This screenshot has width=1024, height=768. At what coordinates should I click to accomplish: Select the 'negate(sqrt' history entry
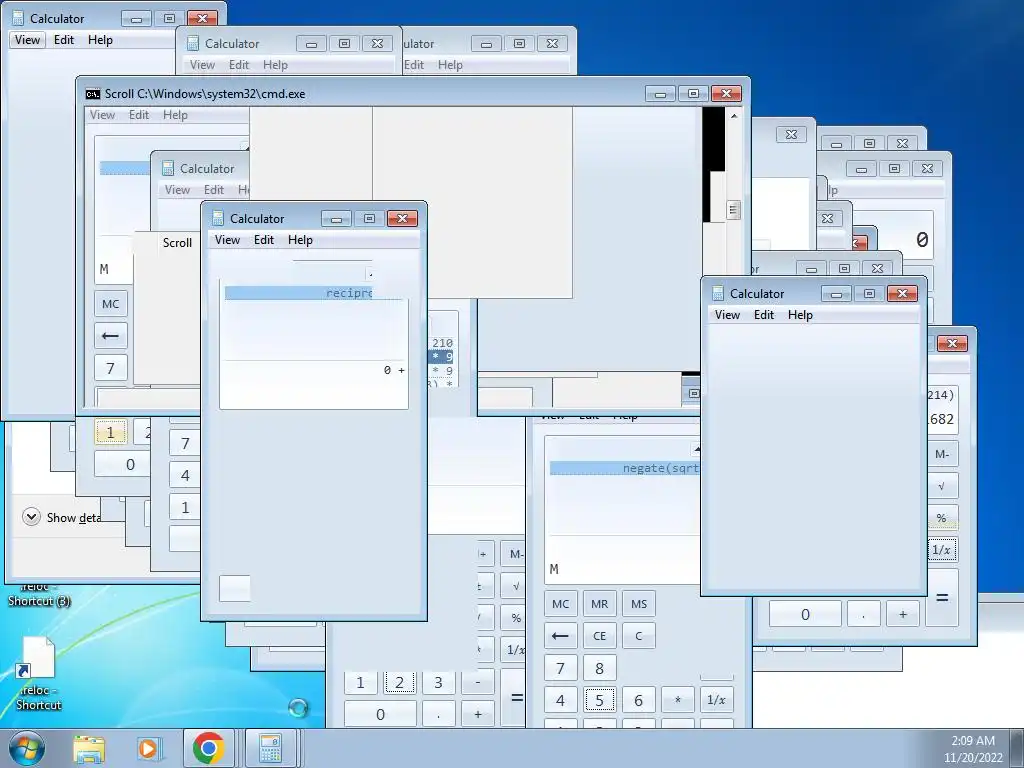click(x=625, y=468)
